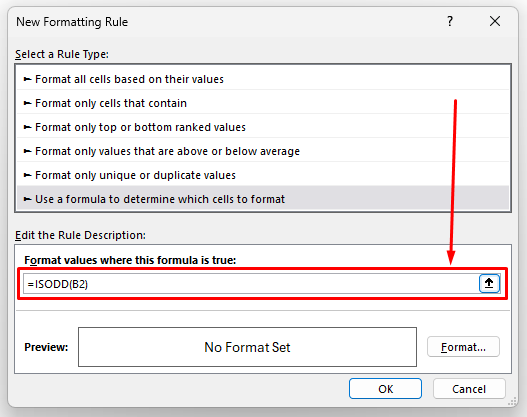This screenshot has width=527, height=417.
Task: Pick 'Format only unique or duplicate values'
Action: (x=263, y=175)
